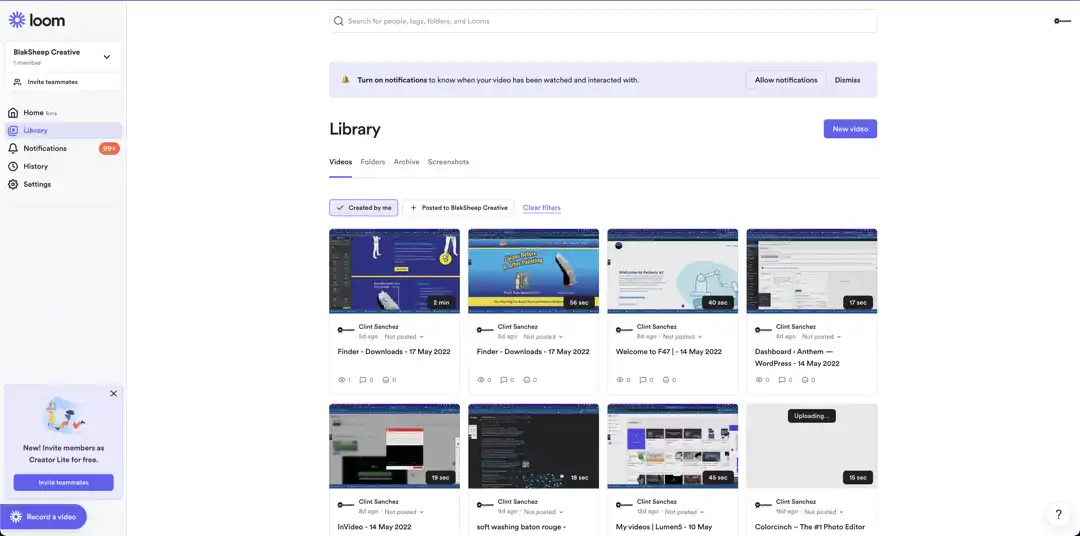Click reactions emoji icon on 56 sec video
Image resolution: width=1080 pixels, height=536 pixels.
coord(526,380)
